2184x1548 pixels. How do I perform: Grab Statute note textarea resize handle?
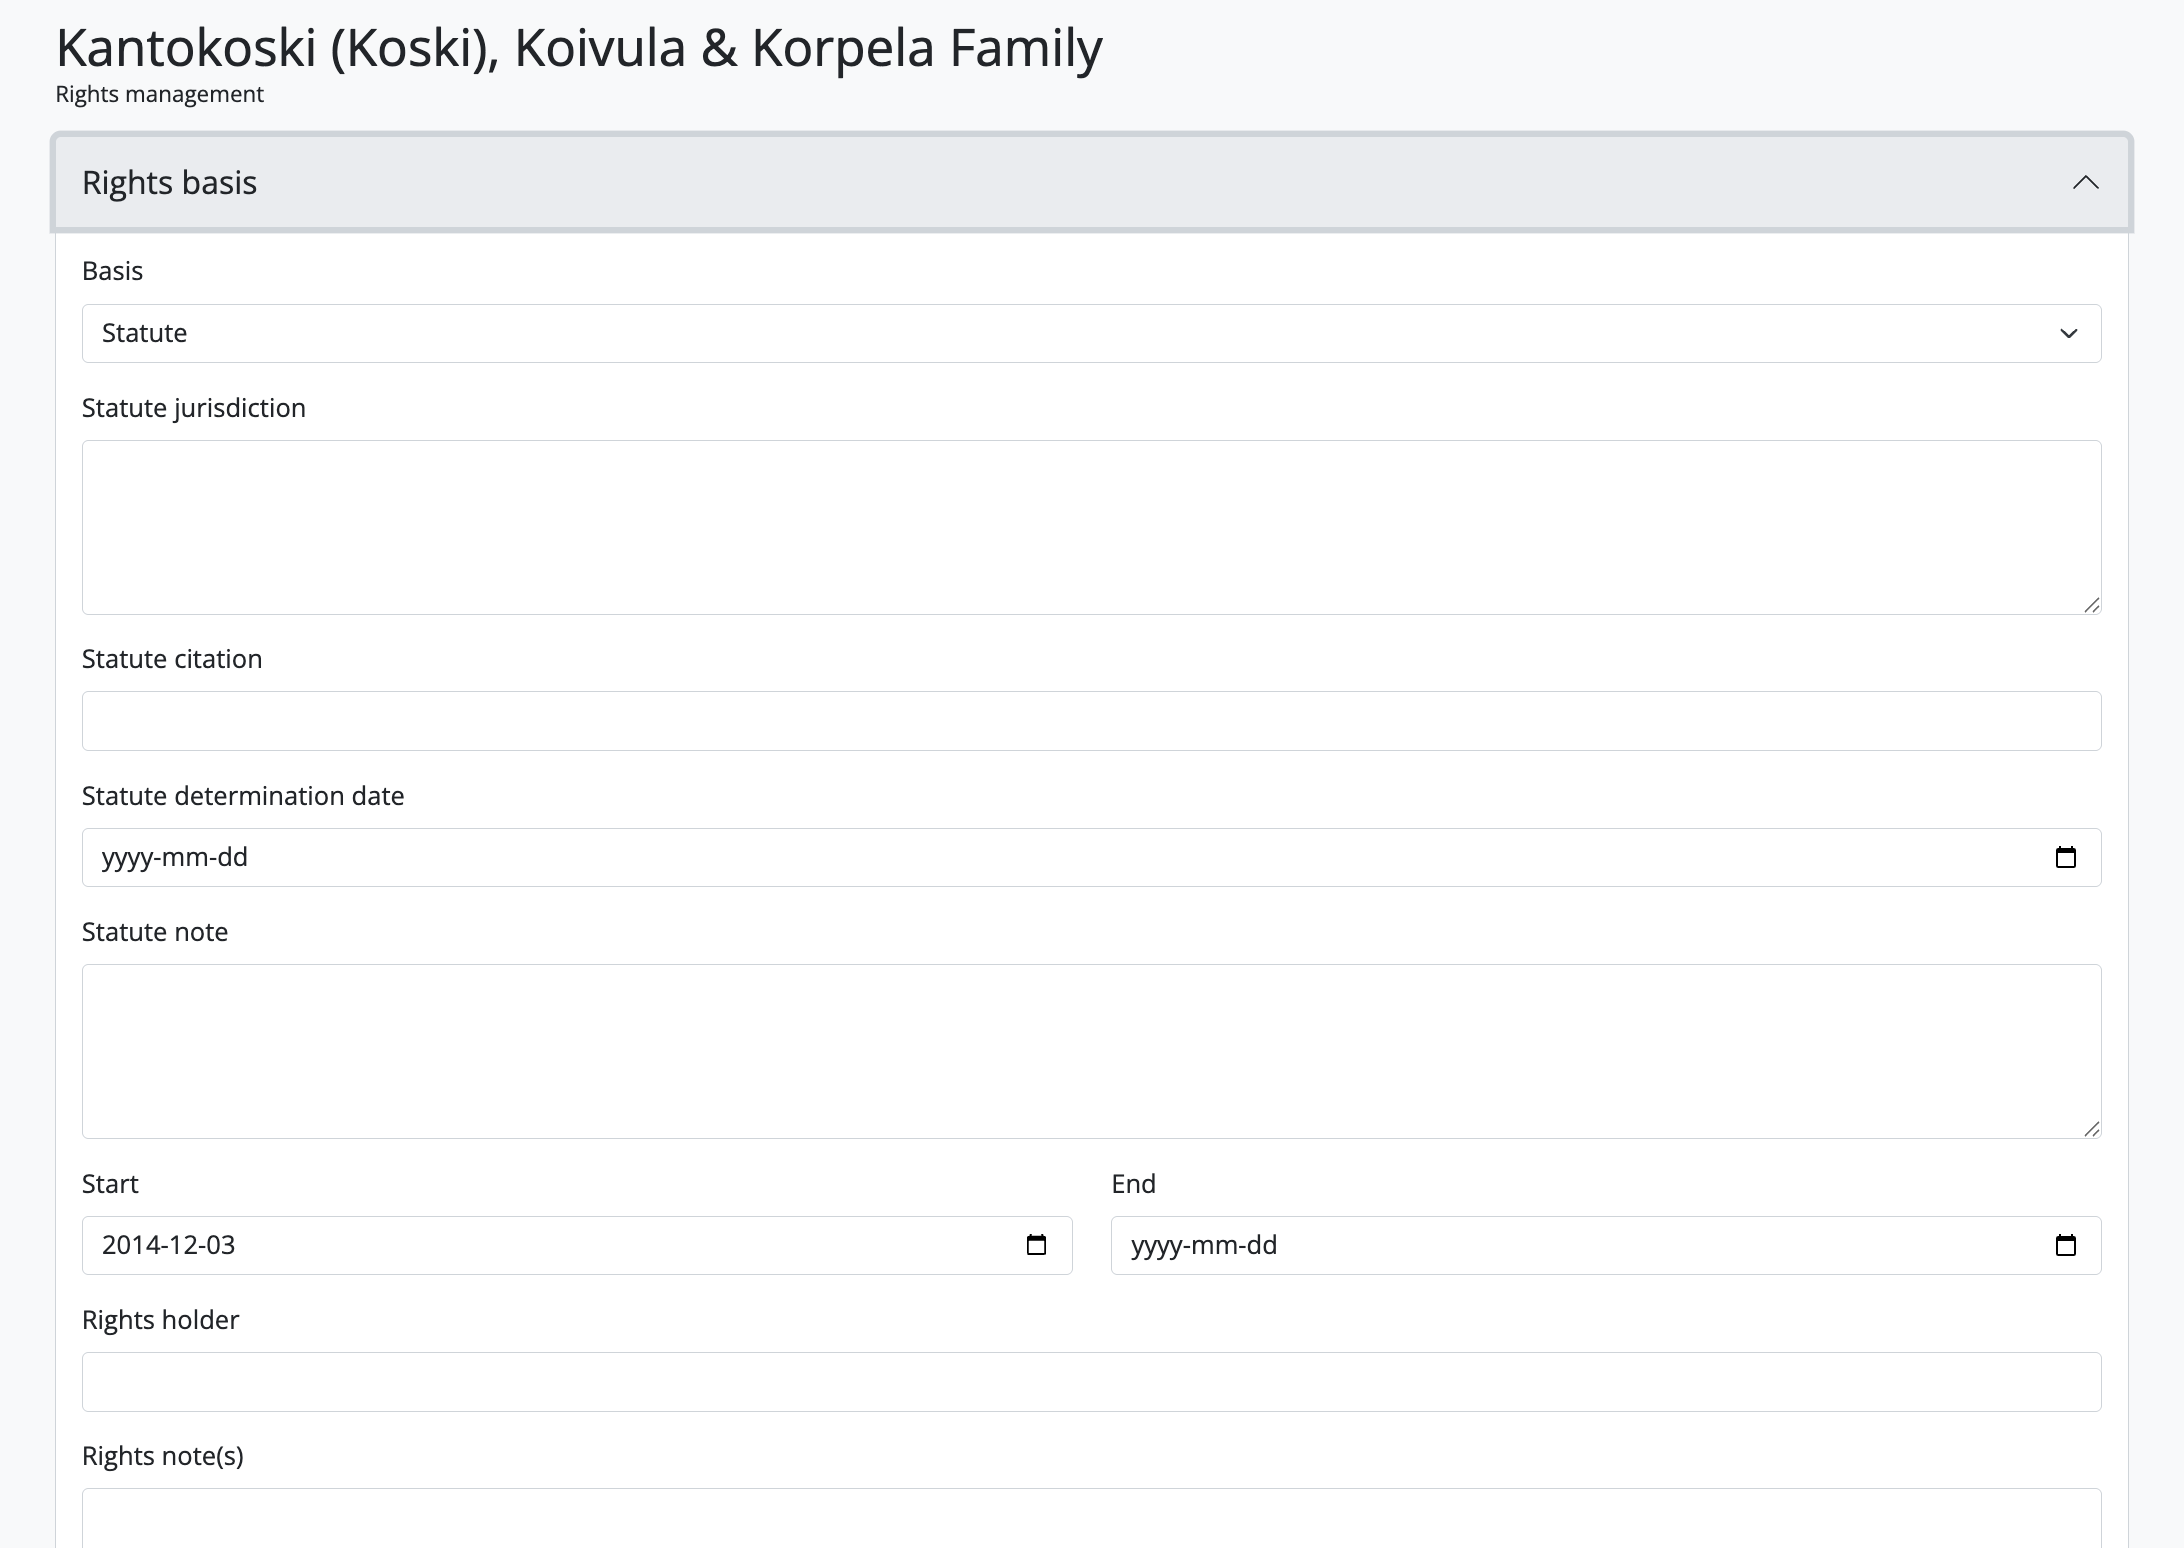pos(2091,1128)
